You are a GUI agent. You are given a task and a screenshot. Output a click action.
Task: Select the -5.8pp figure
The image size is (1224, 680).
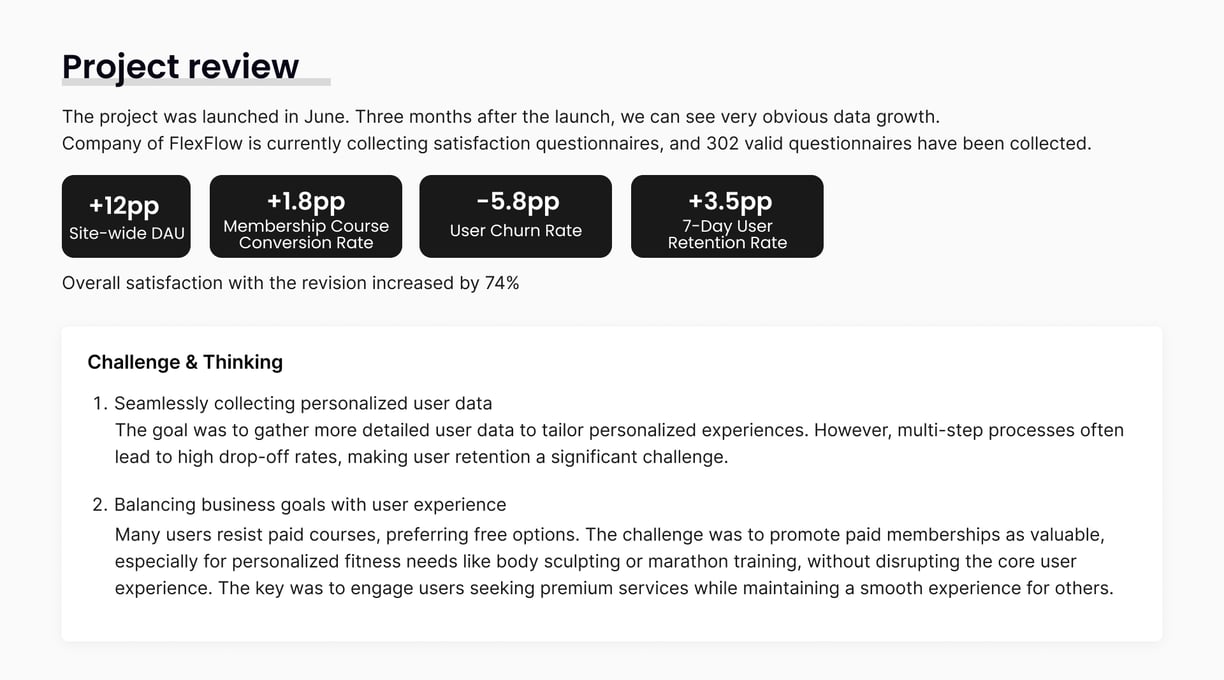click(x=516, y=202)
